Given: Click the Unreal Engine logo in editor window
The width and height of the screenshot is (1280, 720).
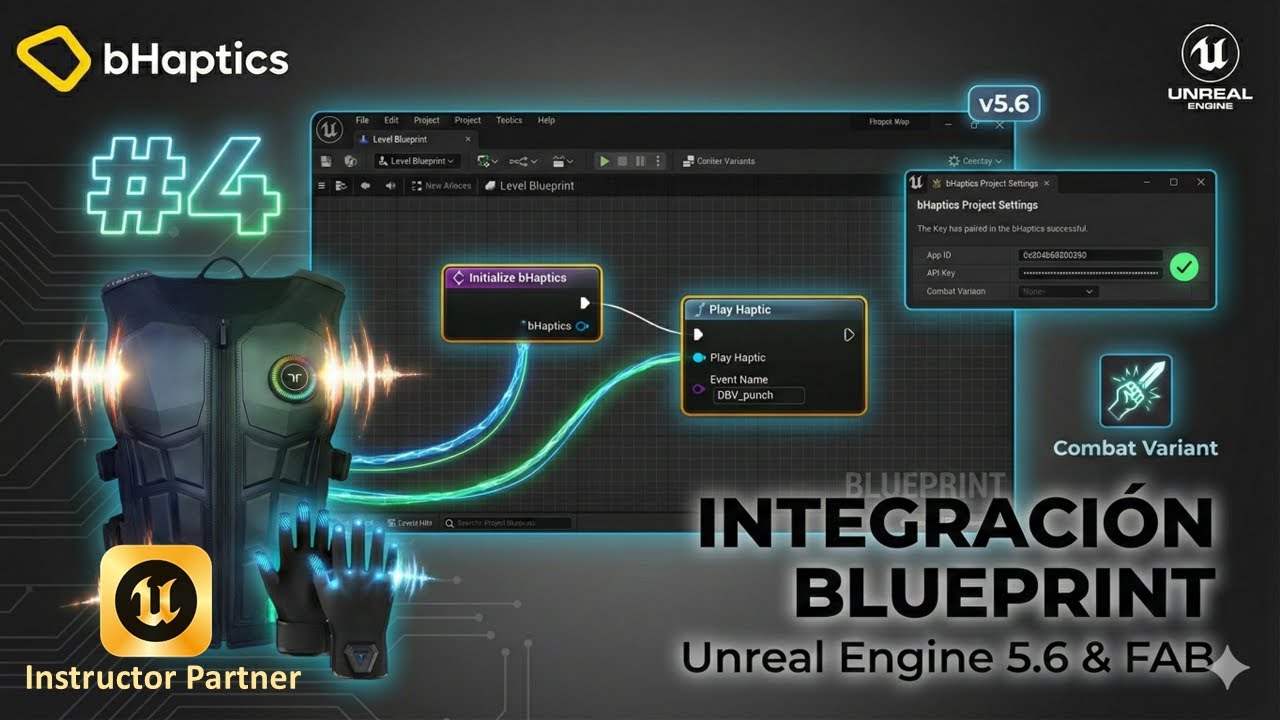Looking at the screenshot, I should (x=329, y=128).
